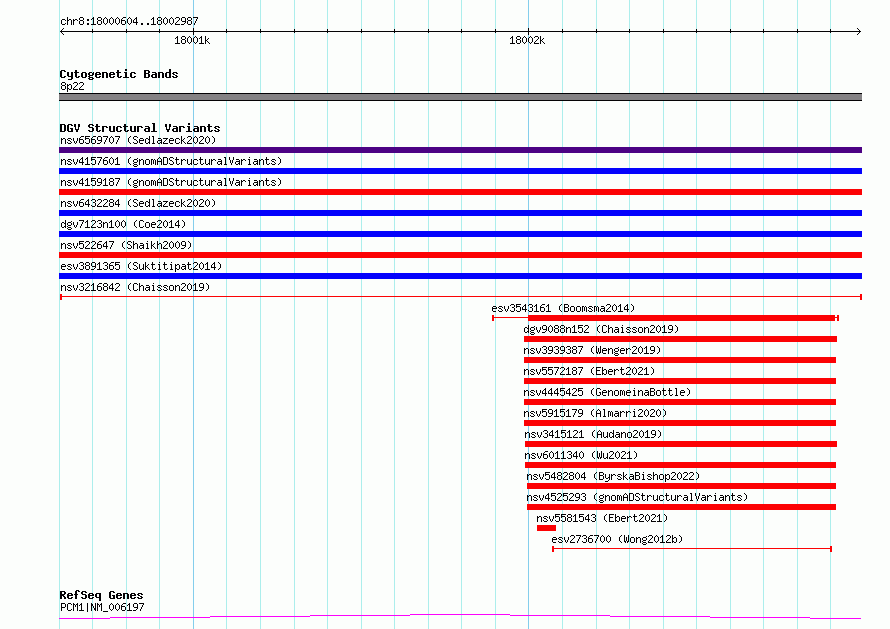Click the nsv5915179 (Almarri2020) label

point(595,413)
